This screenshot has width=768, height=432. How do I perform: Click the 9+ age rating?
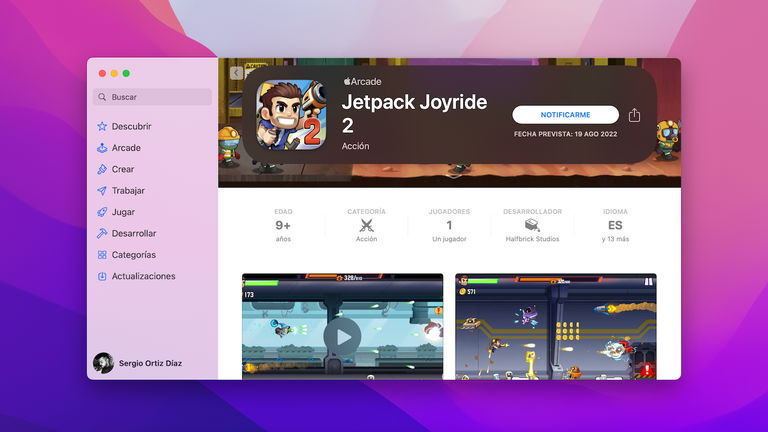pos(283,225)
